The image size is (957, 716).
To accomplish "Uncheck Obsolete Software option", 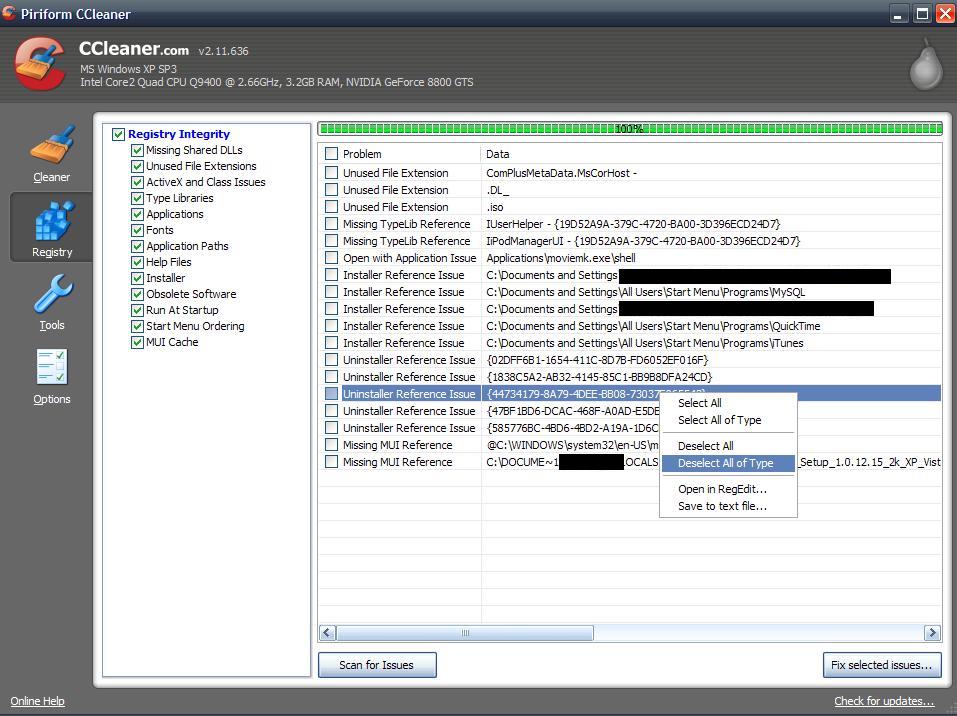I will pyautogui.click(x=137, y=294).
